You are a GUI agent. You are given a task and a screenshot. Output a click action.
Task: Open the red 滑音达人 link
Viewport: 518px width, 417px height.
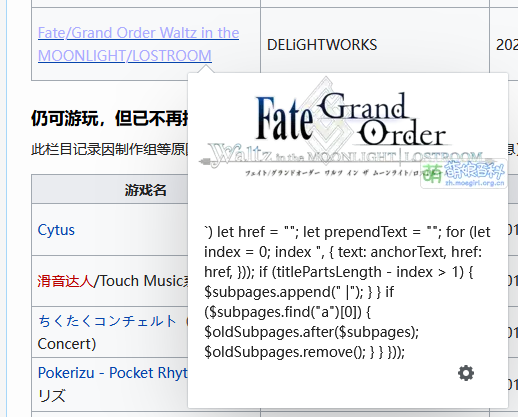pyautogui.click(x=66, y=281)
